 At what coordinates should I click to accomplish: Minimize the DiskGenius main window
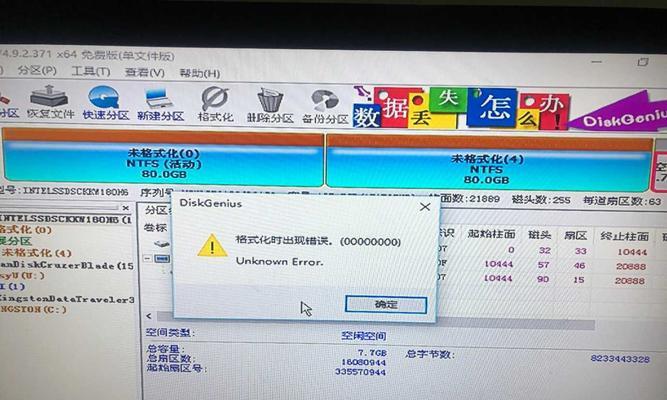(x=596, y=62)
